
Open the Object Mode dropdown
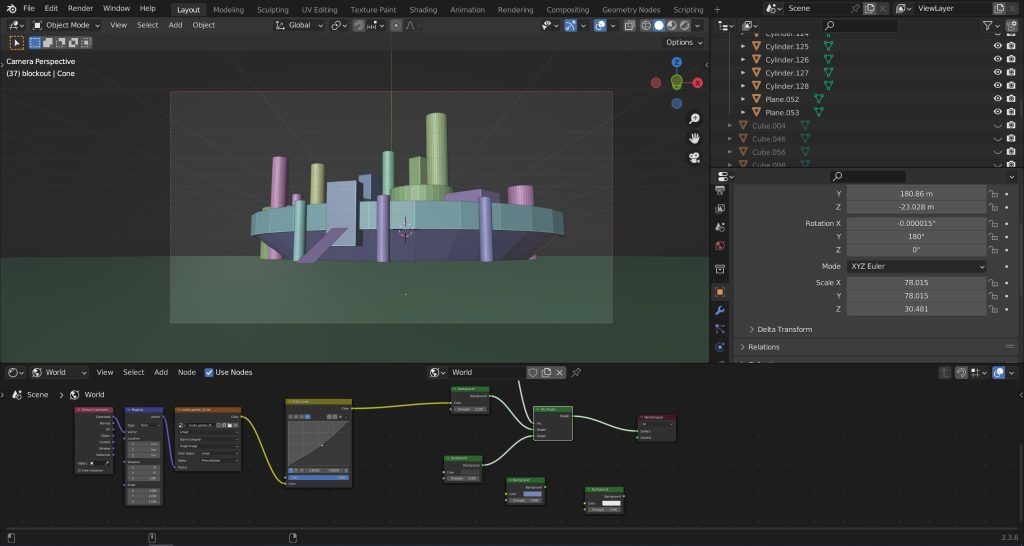[66, 25]
